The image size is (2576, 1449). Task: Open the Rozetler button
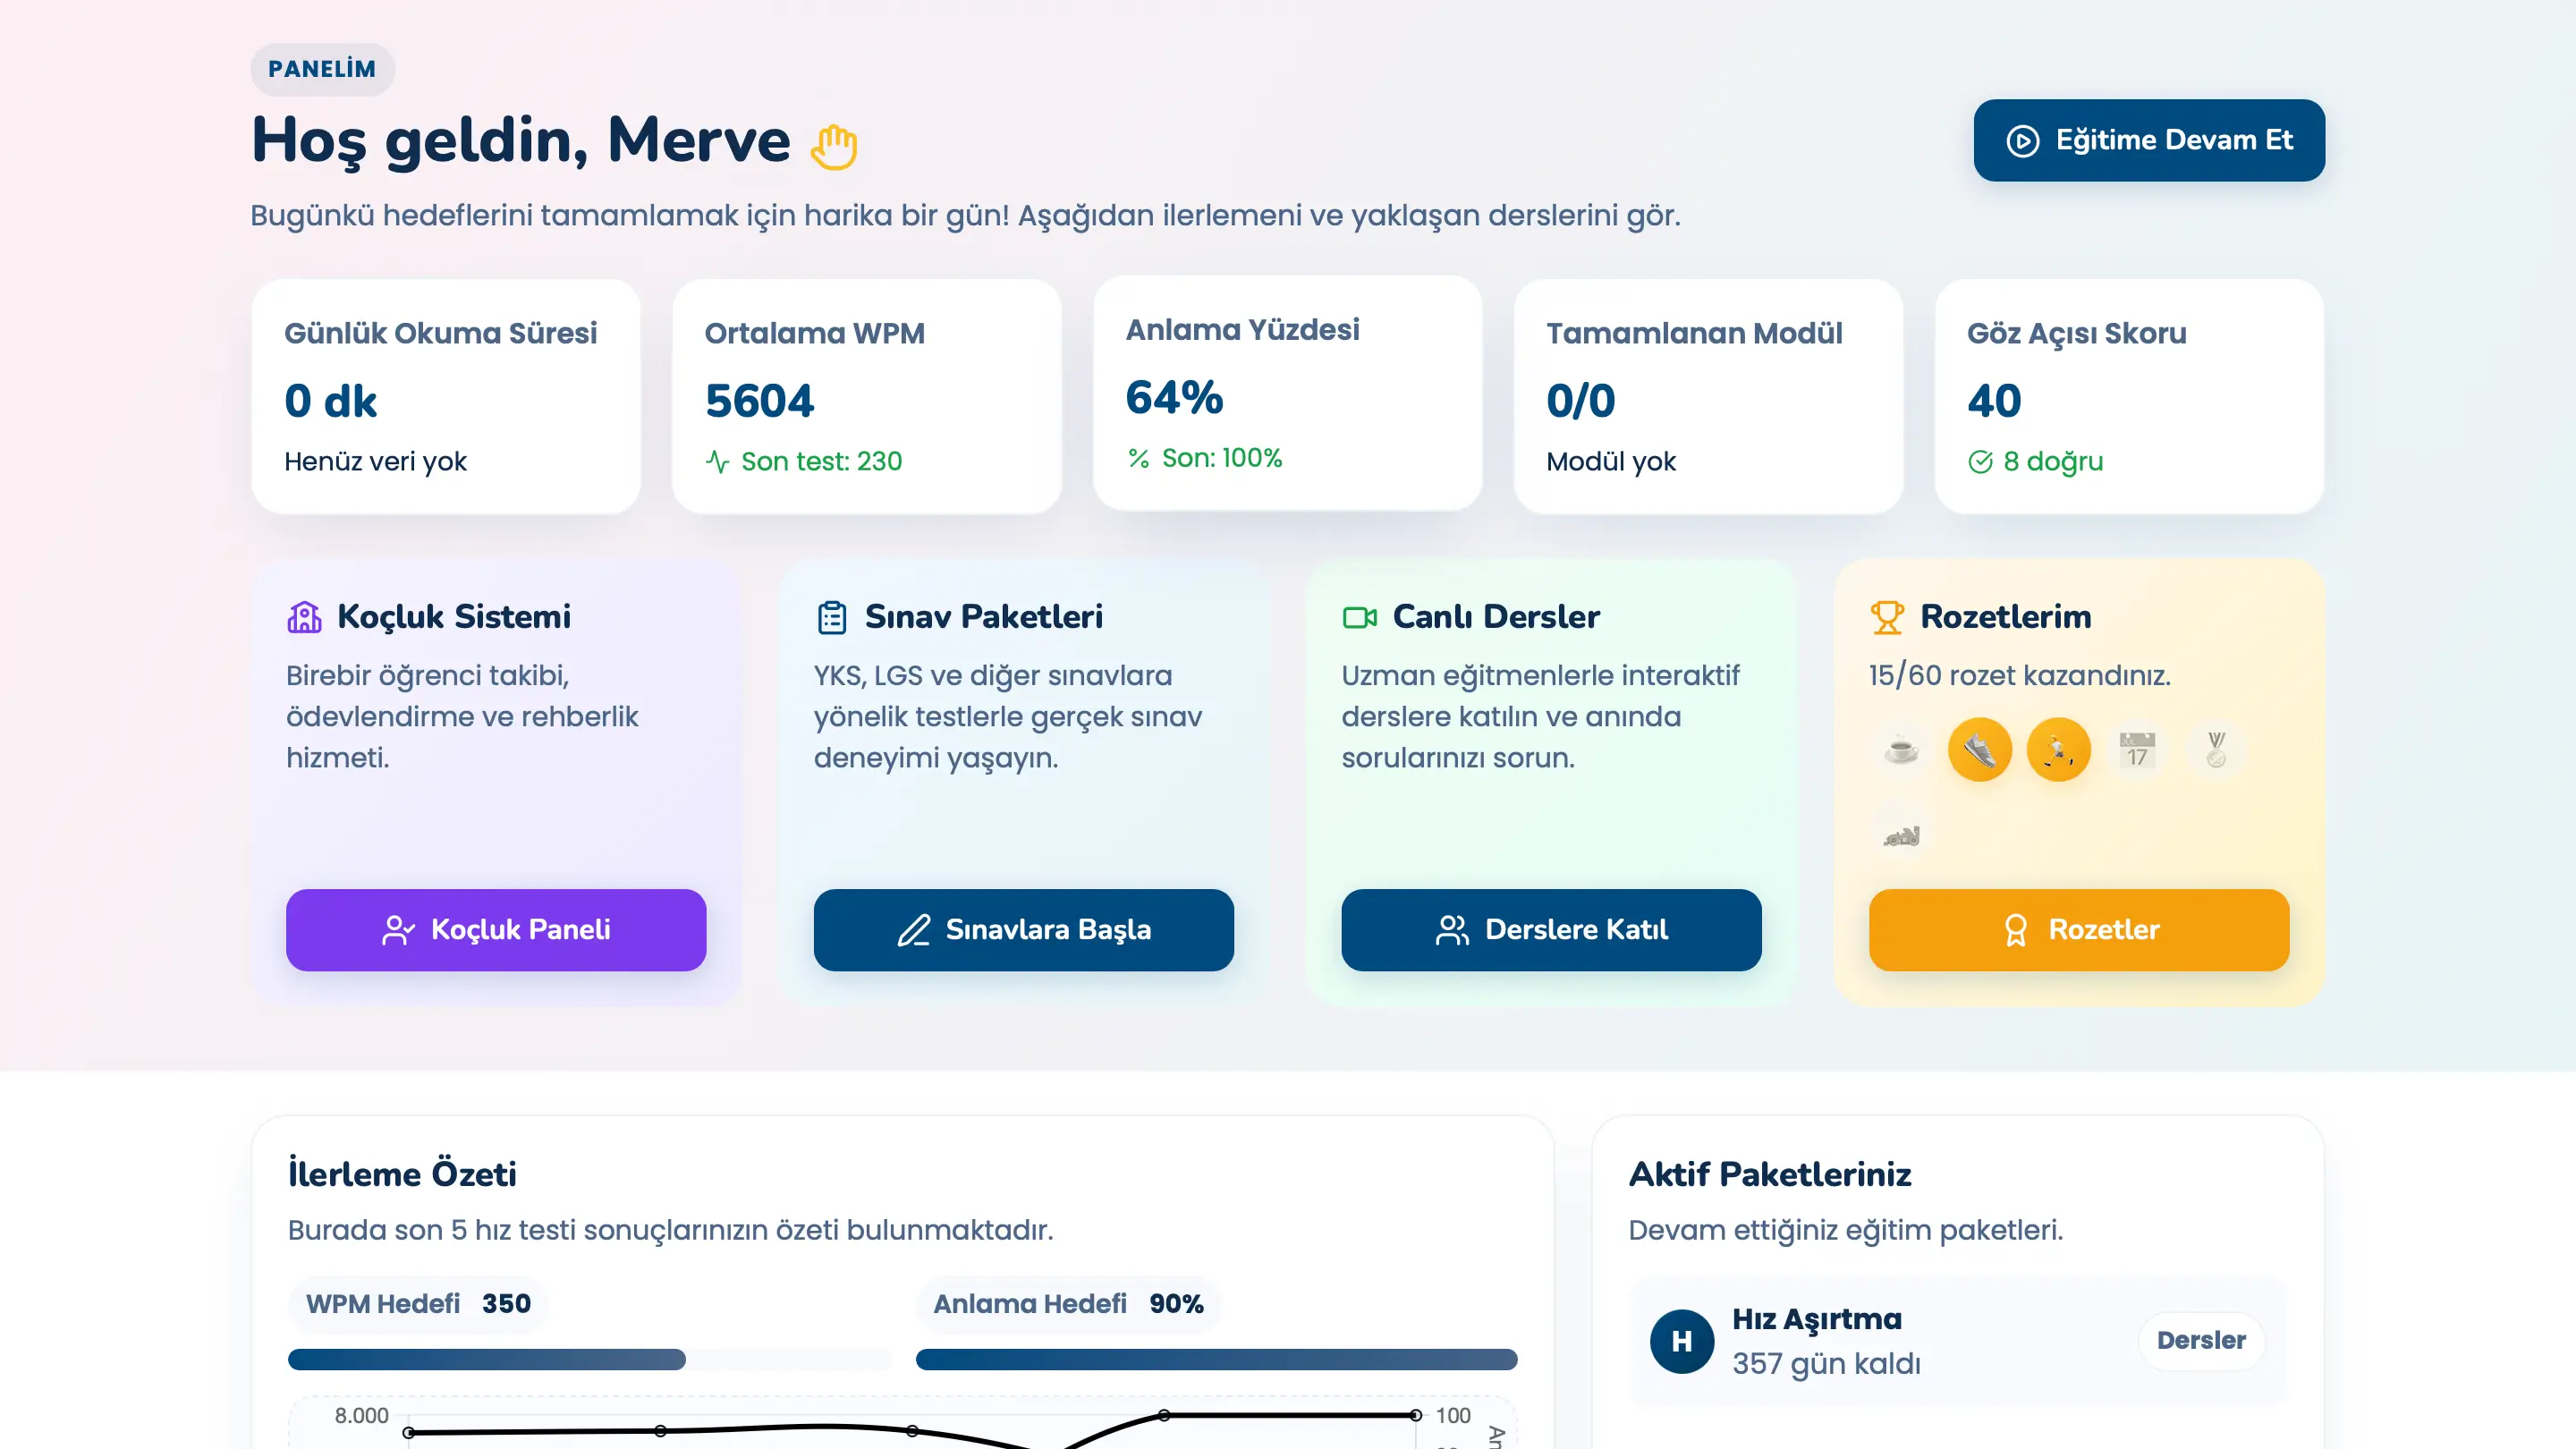click(x=2078, y=929)
